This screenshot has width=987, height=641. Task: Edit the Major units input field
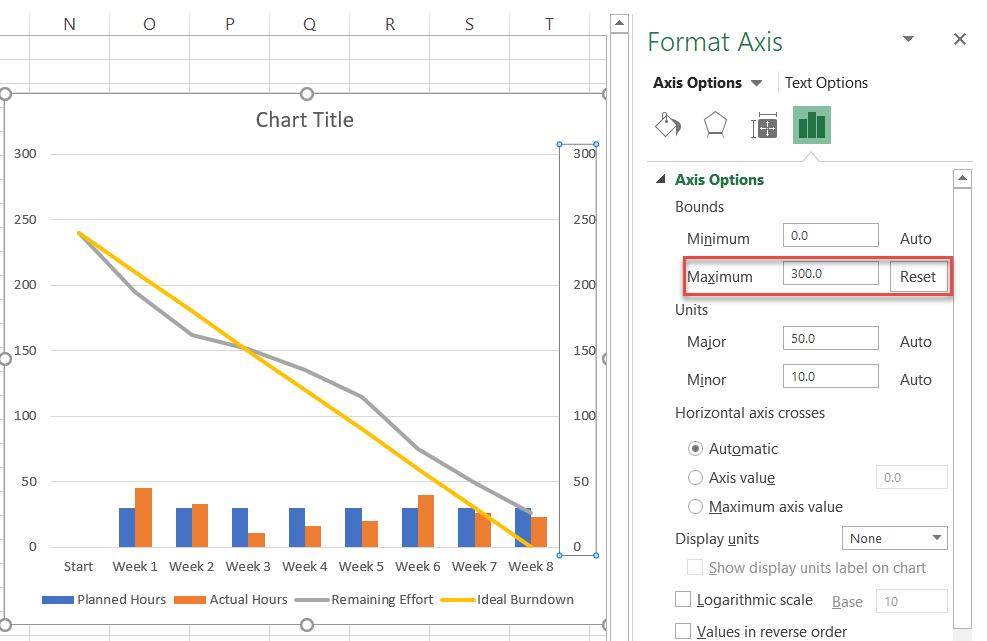pyautogui.click(x=830, y=339)
